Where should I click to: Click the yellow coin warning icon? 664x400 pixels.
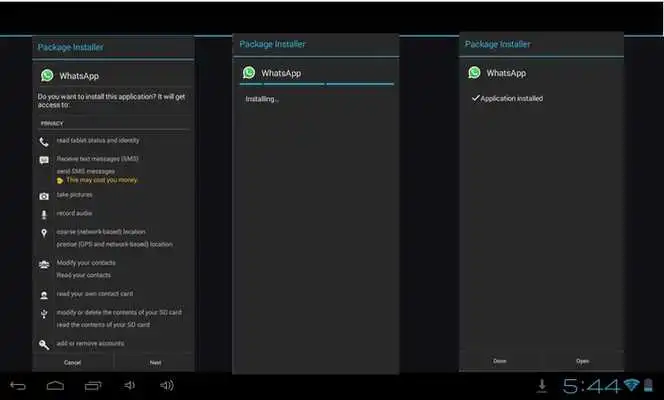[60, 181]
